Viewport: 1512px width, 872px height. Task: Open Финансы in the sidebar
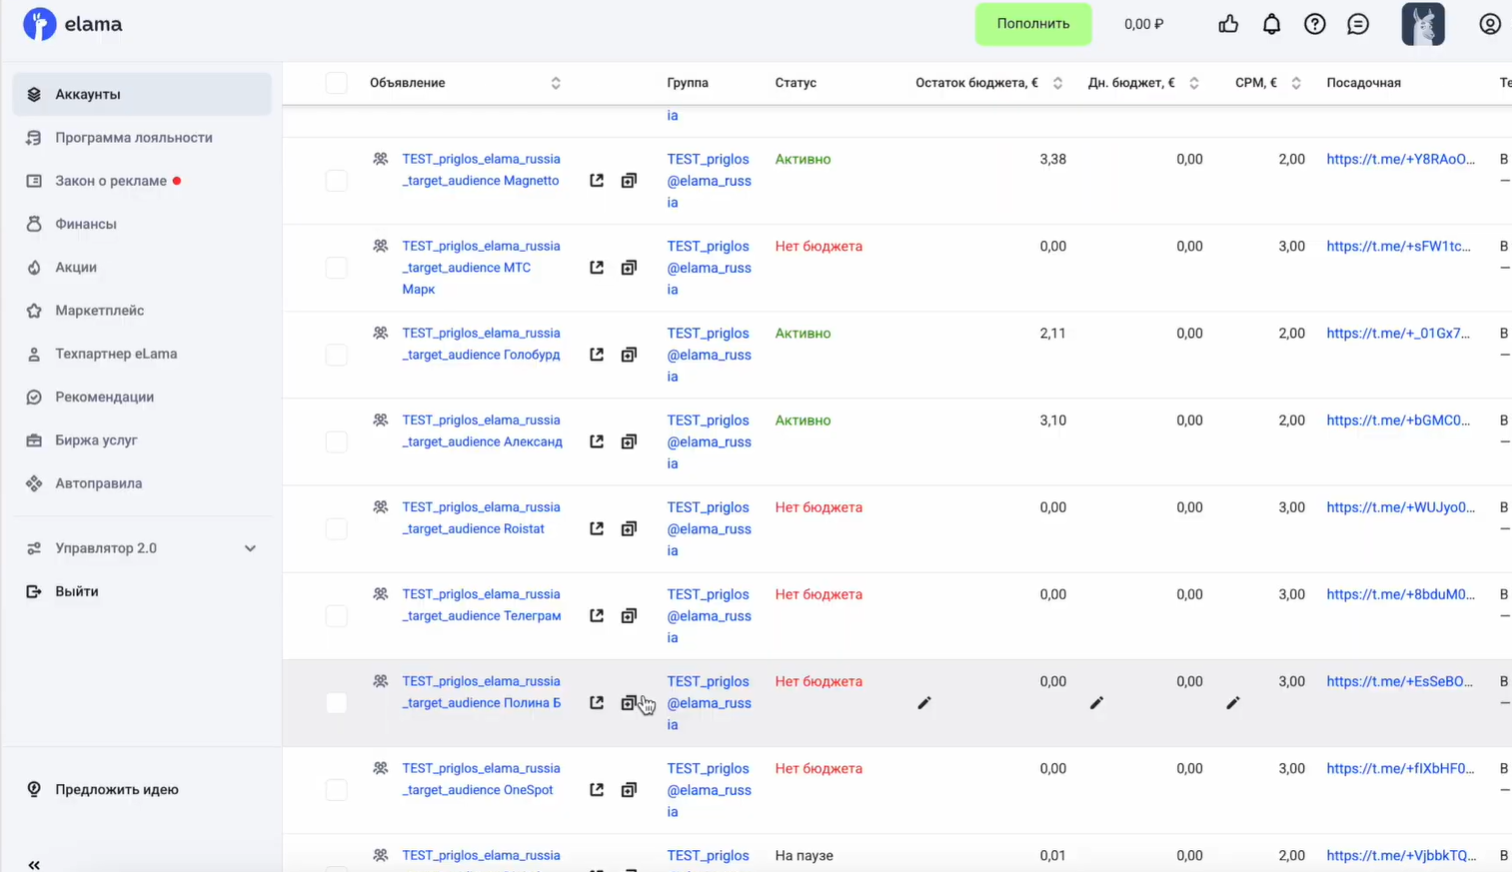point(86,224)
